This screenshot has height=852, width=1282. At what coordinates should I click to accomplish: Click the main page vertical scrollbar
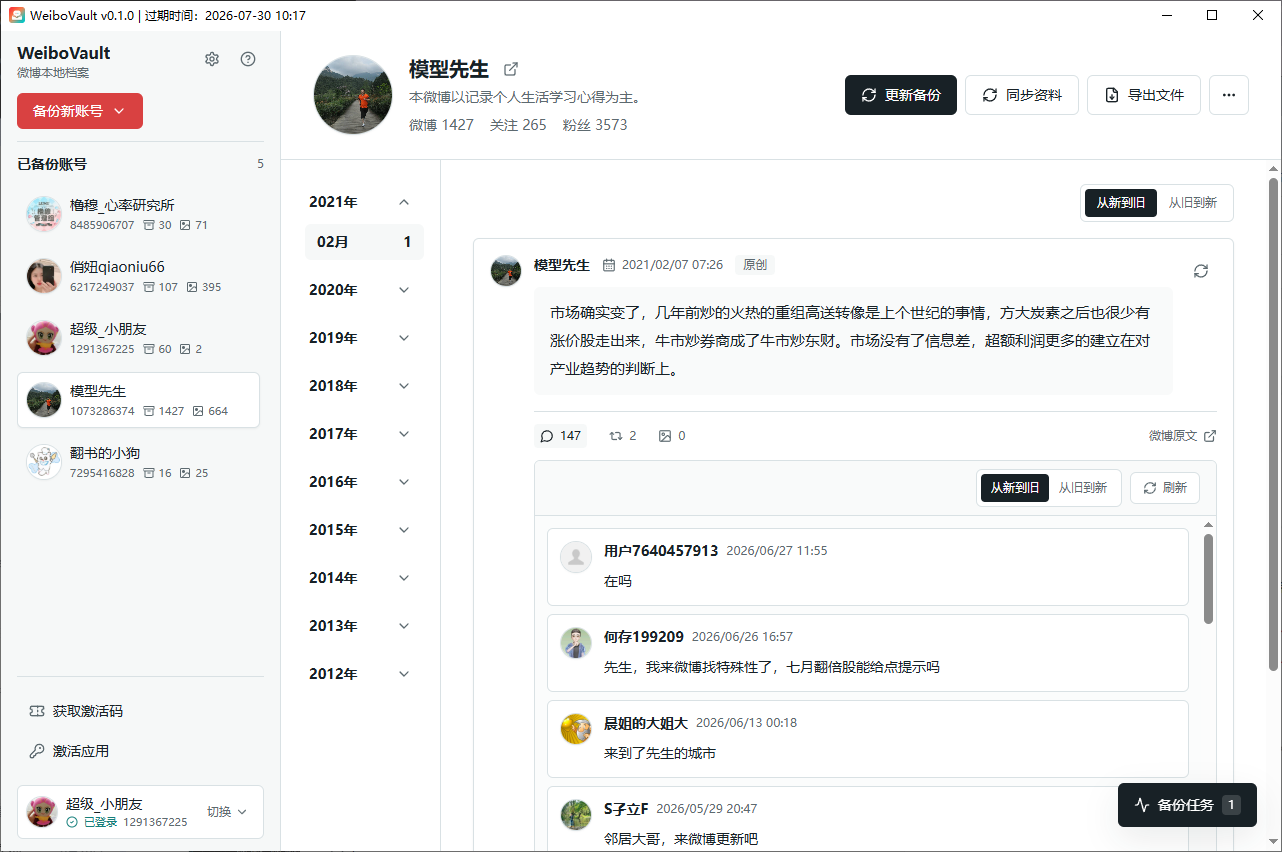point(1273,424)
